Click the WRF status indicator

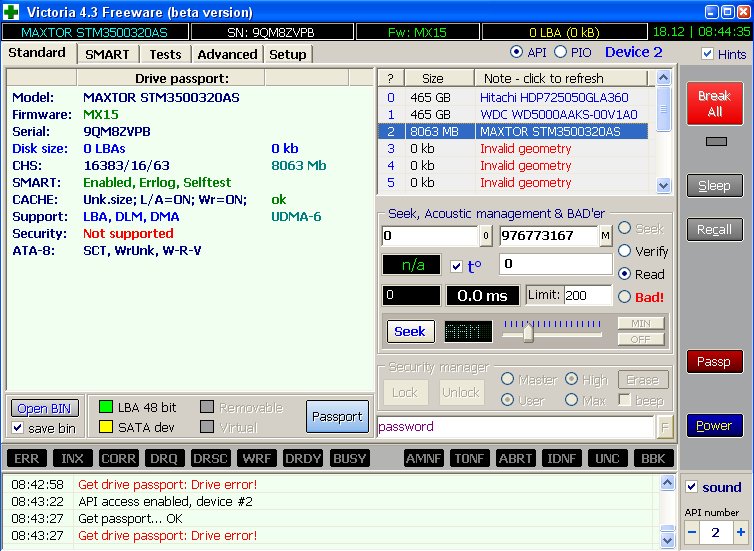point(257,459)
